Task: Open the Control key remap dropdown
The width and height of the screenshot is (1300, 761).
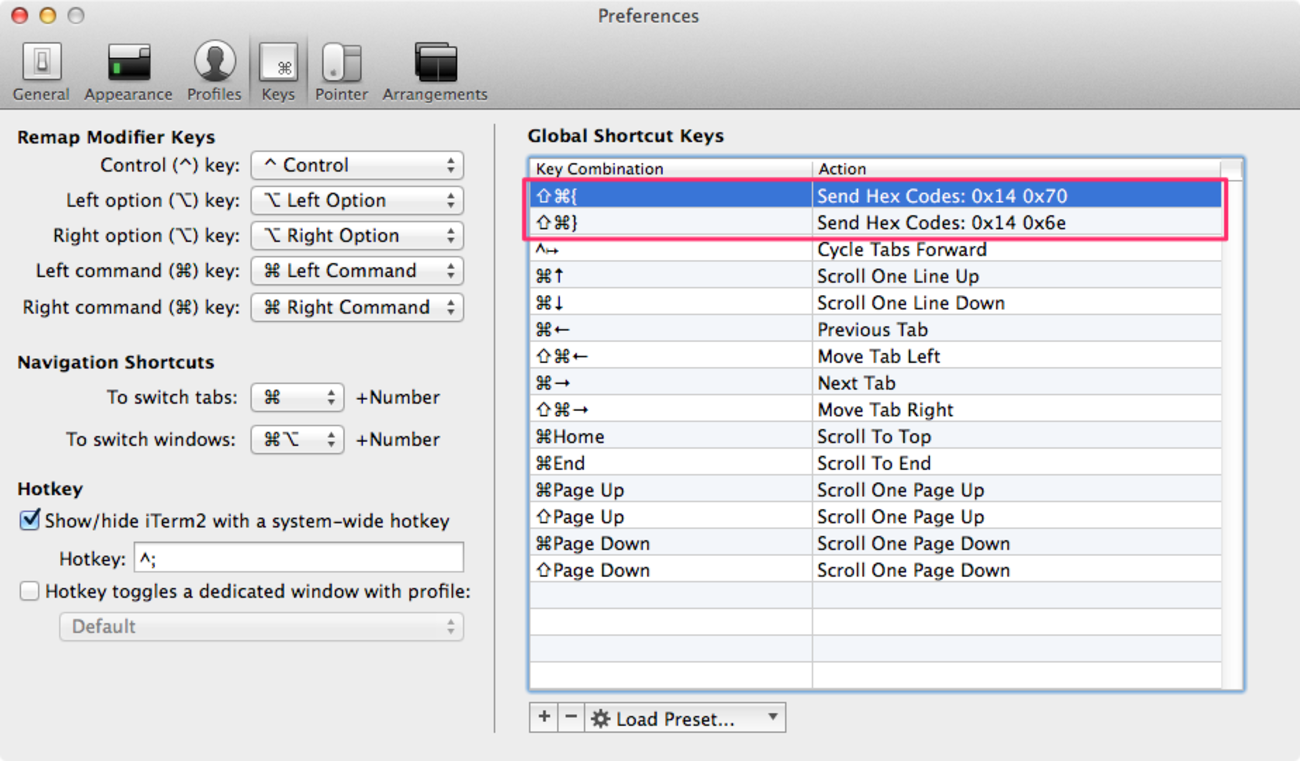Action: tap(357, 166)
